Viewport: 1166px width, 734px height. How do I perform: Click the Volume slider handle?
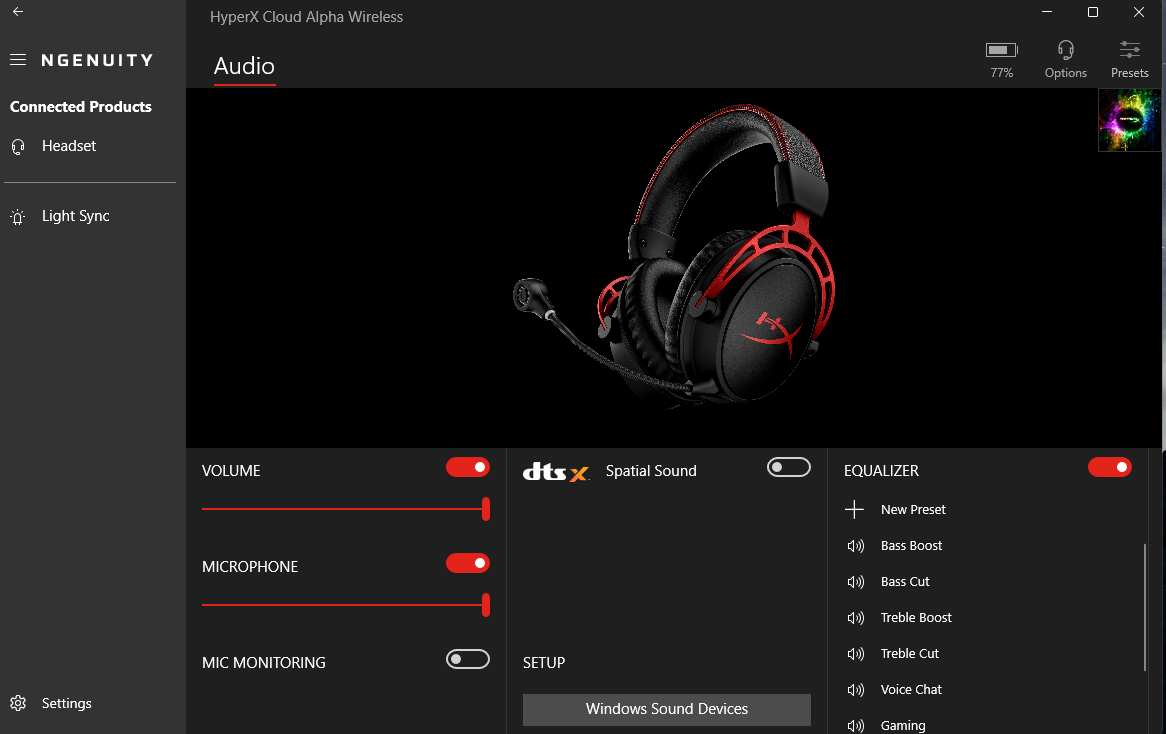[486, 509]
